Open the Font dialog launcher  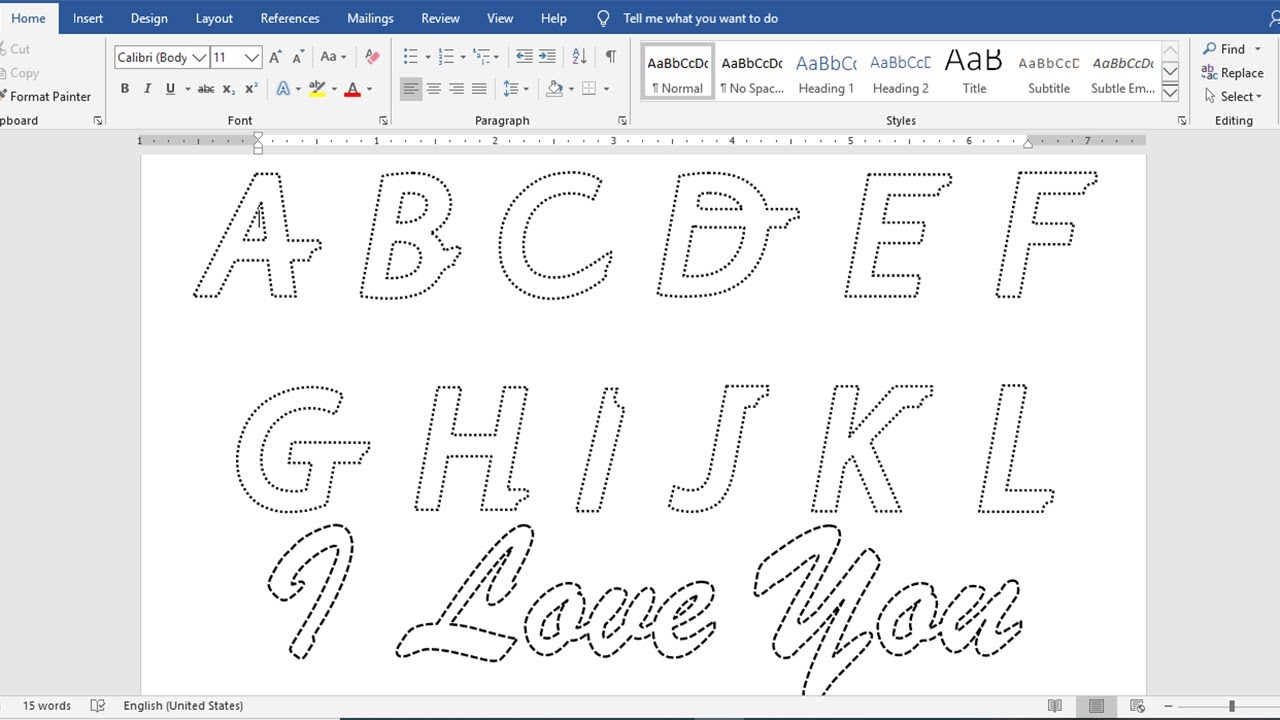coord(383,121)
